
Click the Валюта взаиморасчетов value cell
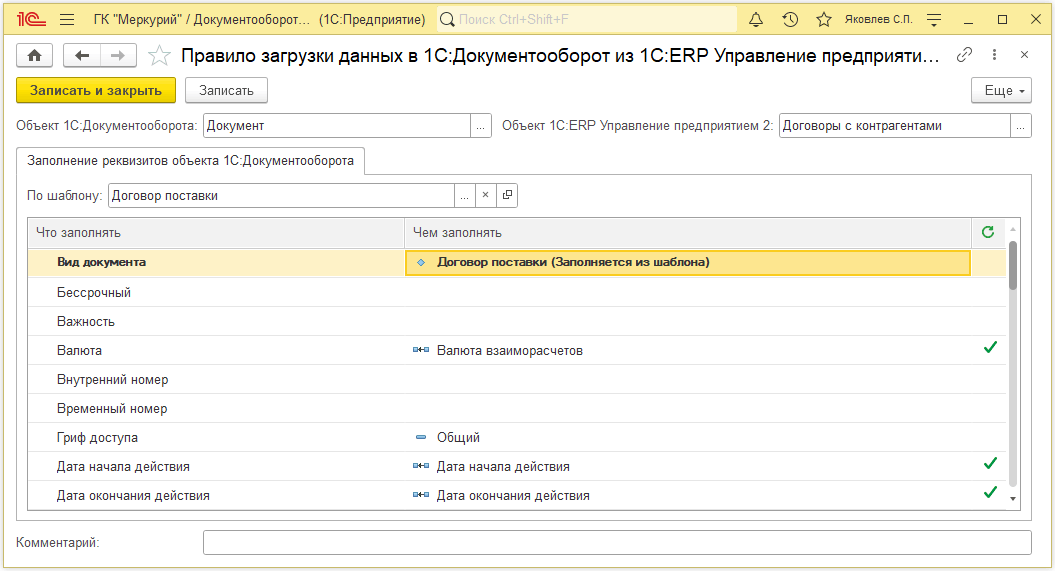pyautogui.click(x=688, y=350)
